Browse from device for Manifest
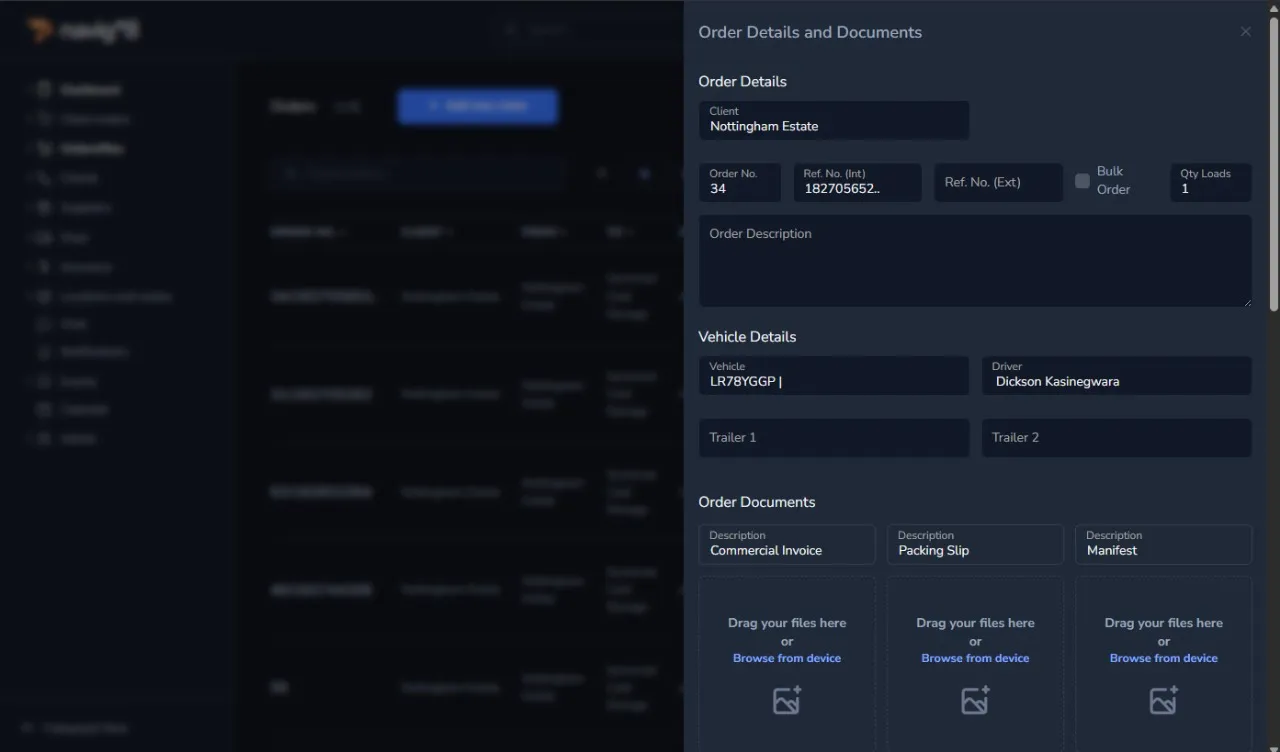 pos(1163,658)
